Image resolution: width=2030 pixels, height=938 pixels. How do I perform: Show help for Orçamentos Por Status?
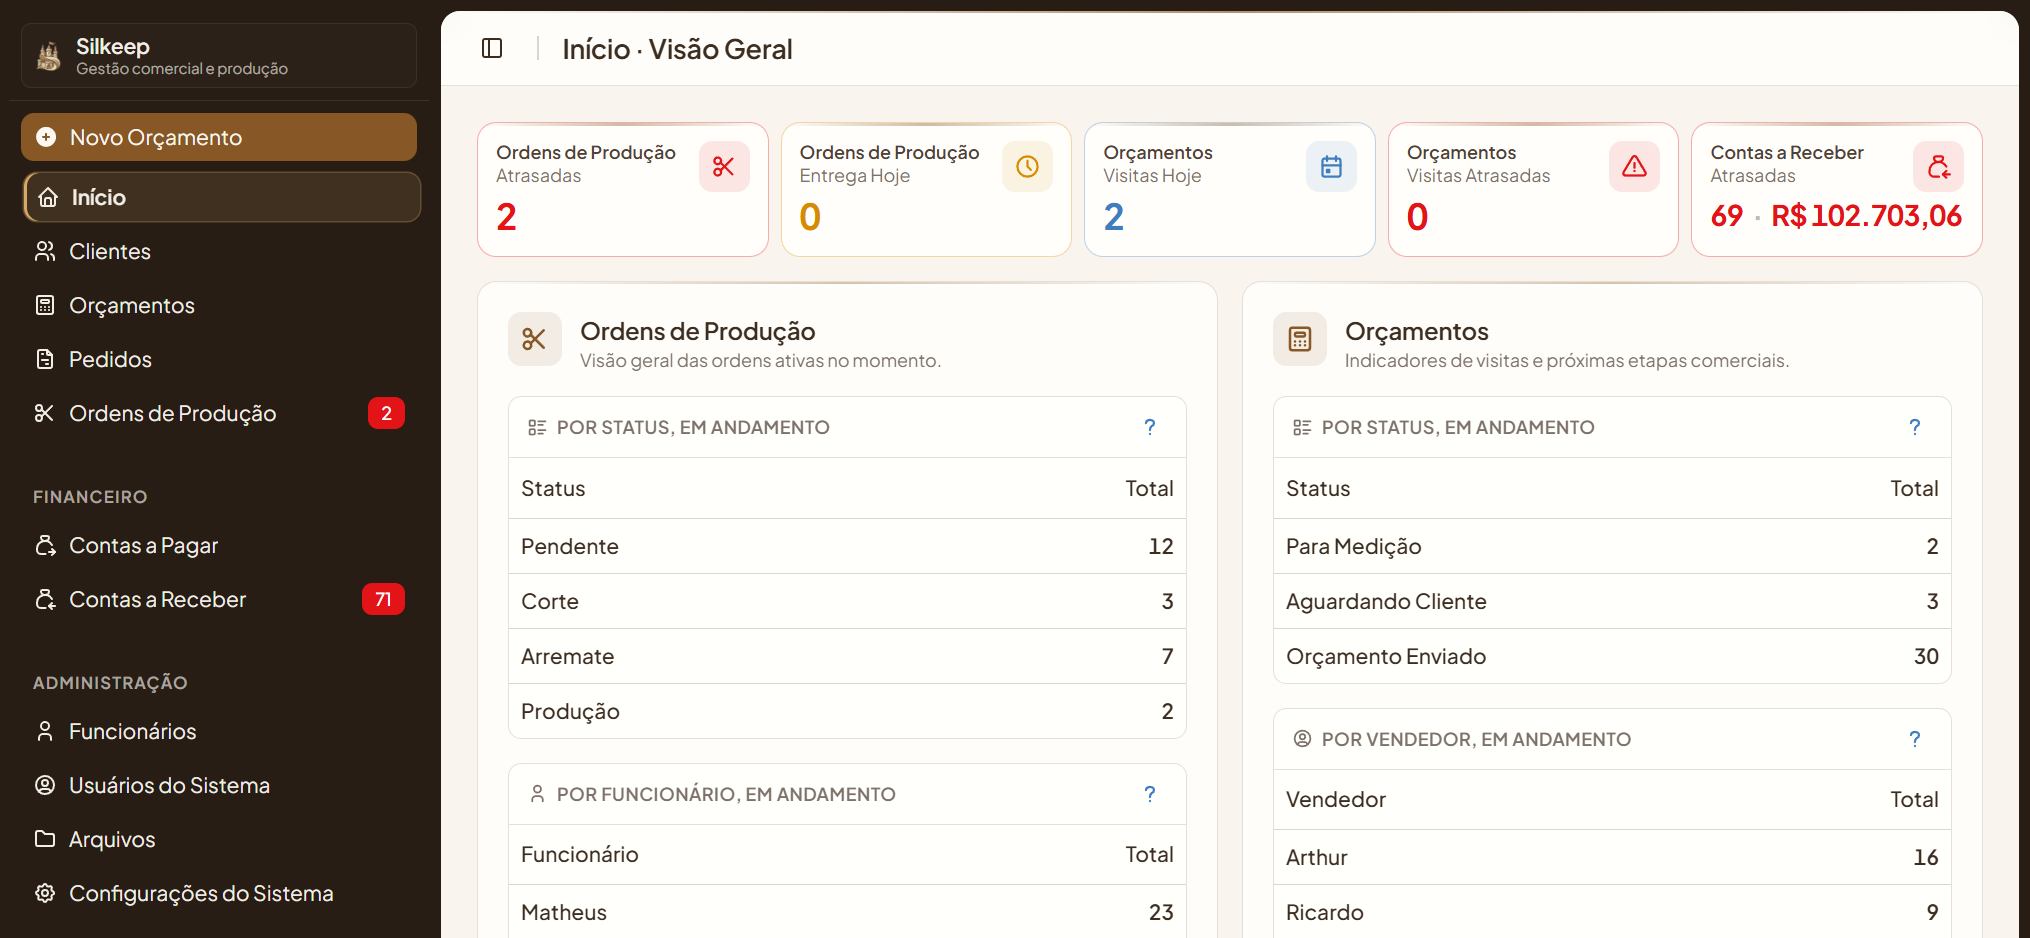point(1915,427)
